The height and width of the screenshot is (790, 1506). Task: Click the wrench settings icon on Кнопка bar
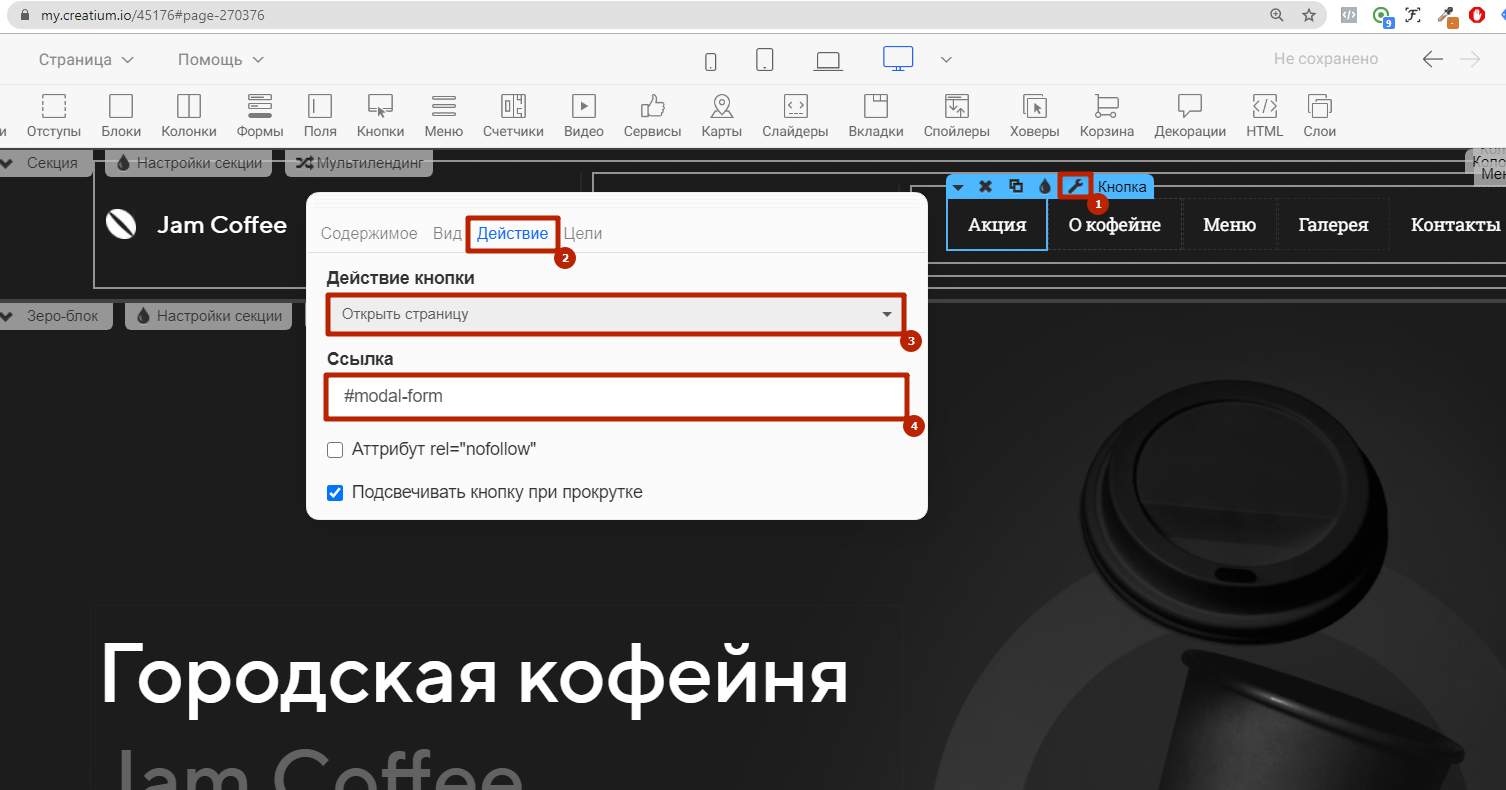1075,186
